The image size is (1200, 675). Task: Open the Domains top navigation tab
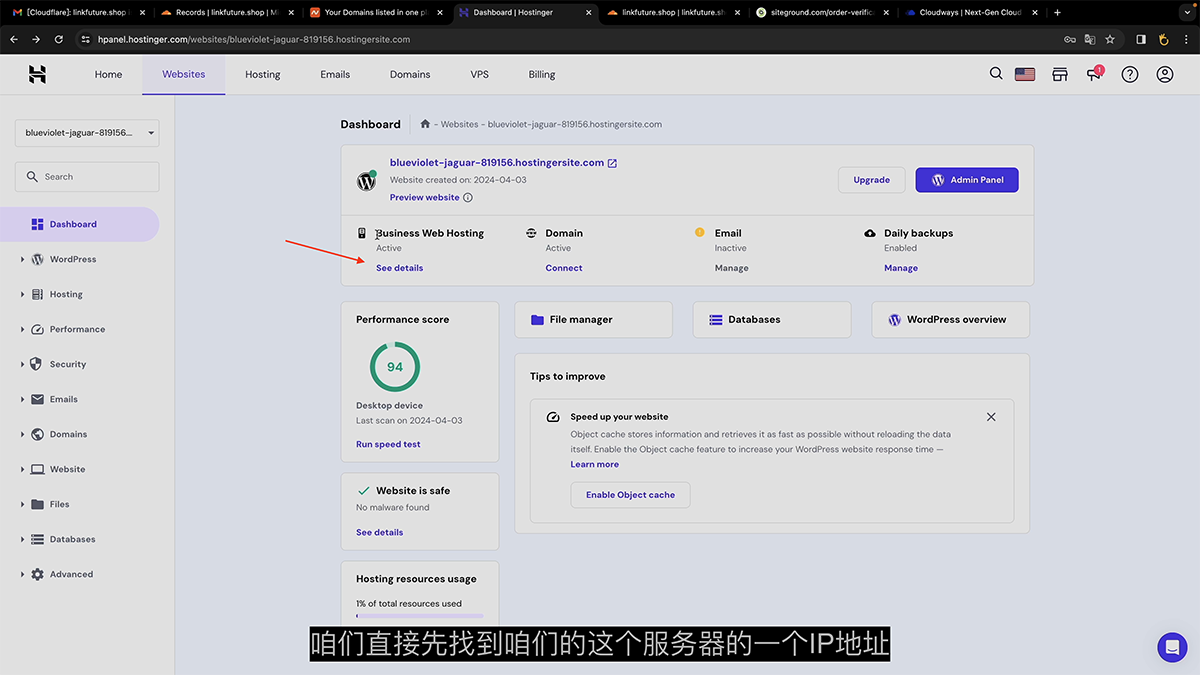(x=410, y=74)
